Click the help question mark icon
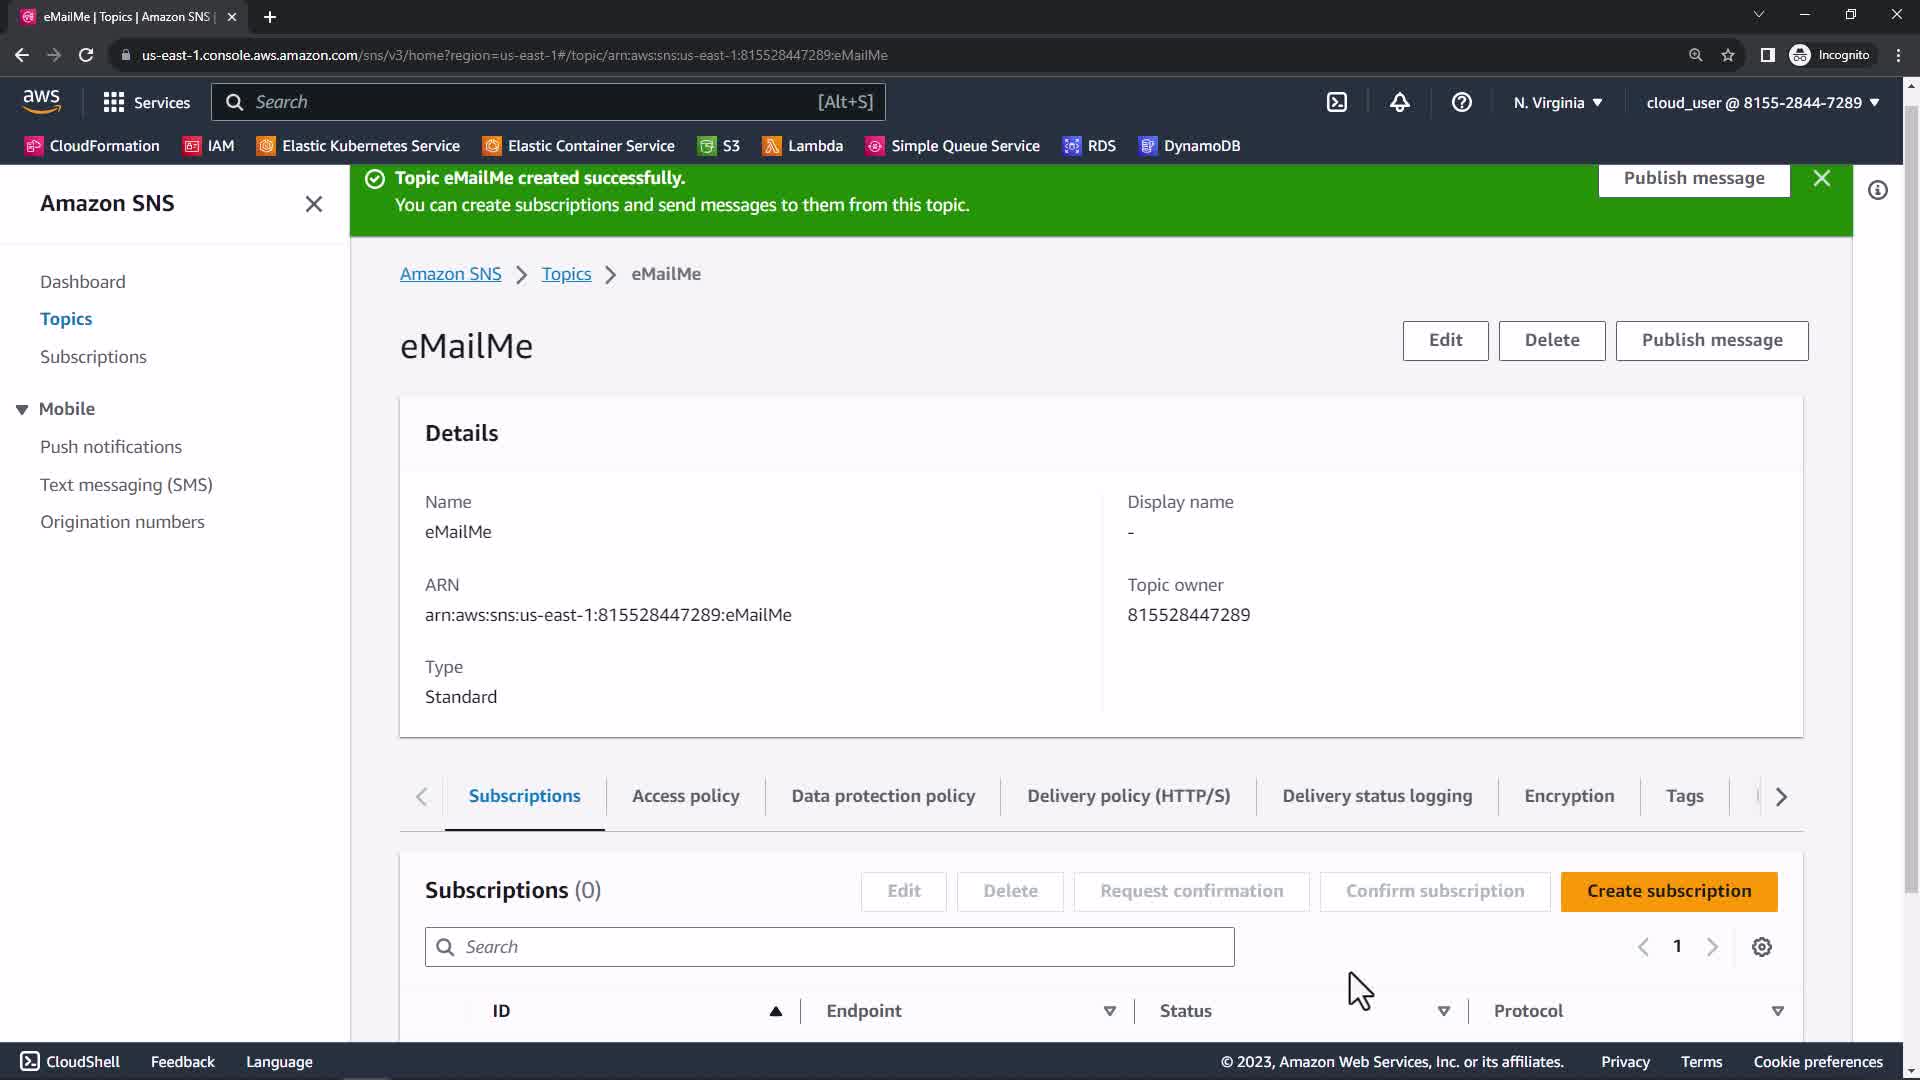The height and width of the screenshot is (1080, 1920). (1461, 102)
